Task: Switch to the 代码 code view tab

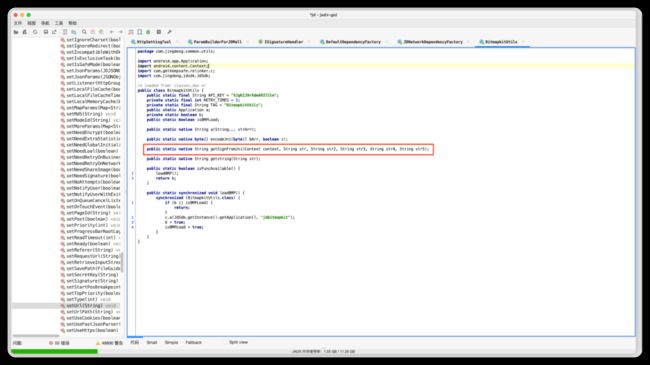Action: click(135, 343)
